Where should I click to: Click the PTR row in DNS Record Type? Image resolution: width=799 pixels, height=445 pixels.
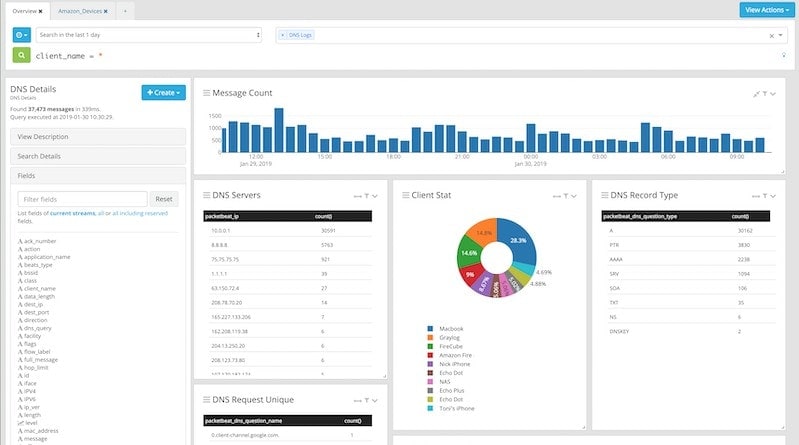686,245
